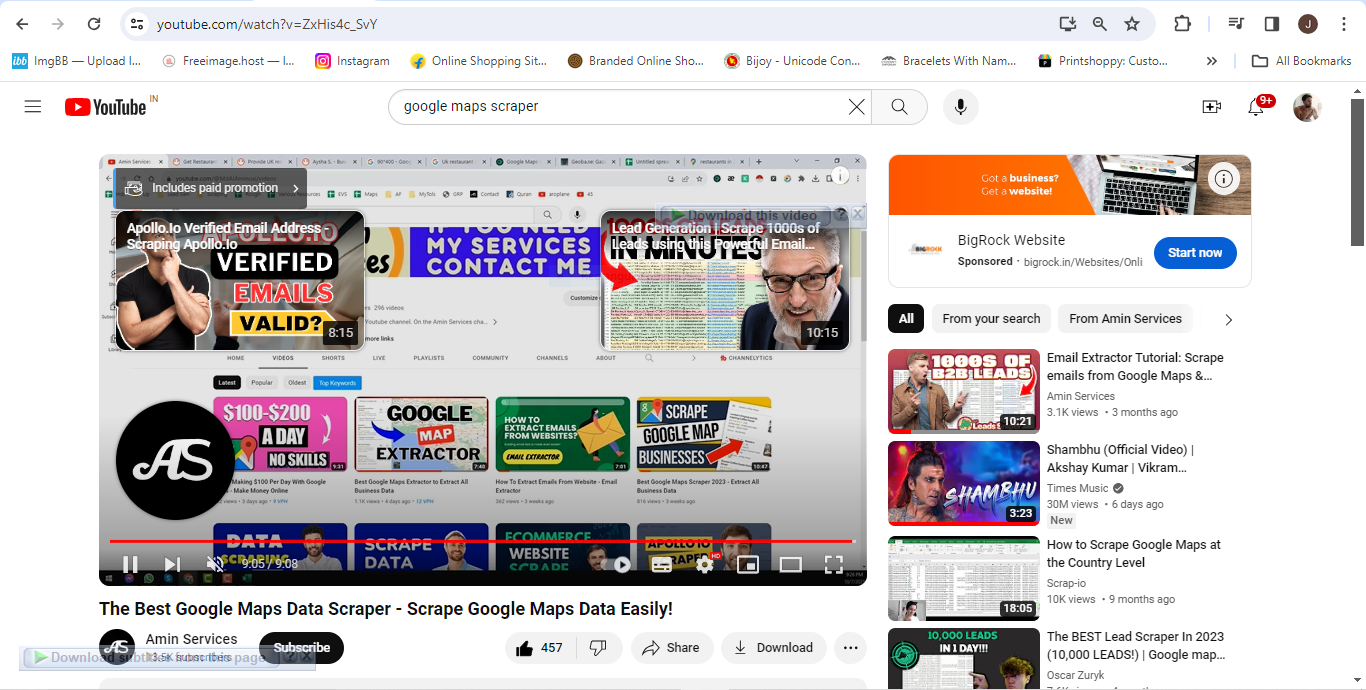
Task: Unmute the video with the speaker icon
Action: pyautogui.click(x=214, y=564)
